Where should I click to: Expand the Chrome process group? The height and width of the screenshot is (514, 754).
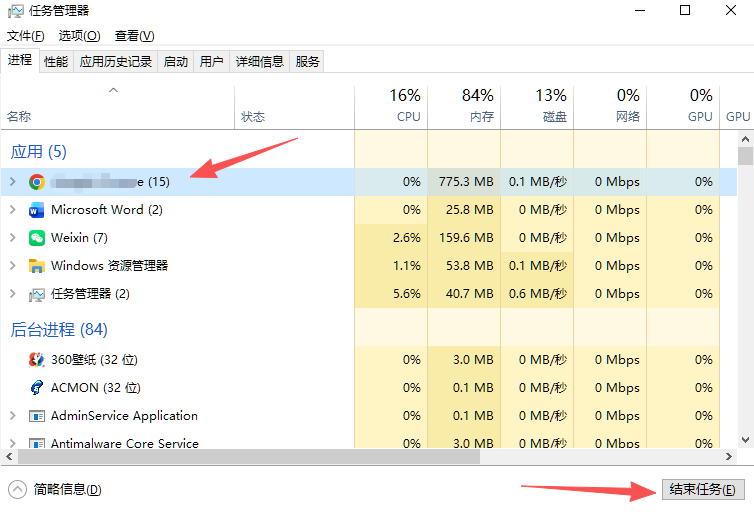13,182
